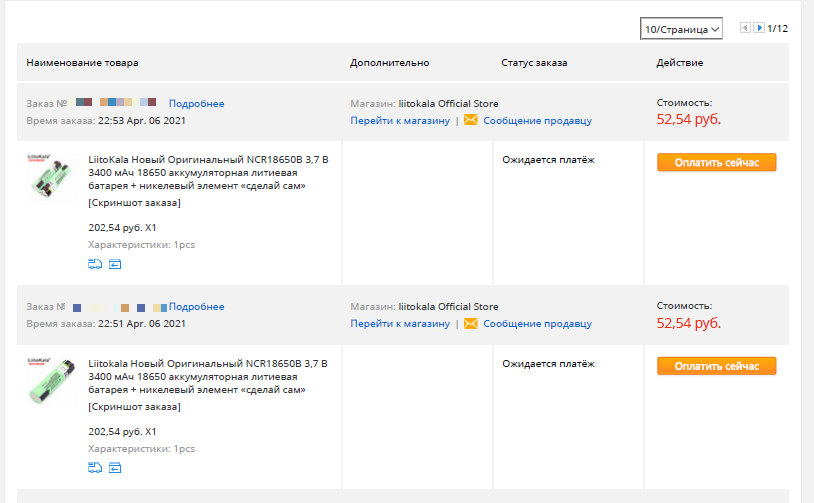This screenshot has width=814, height=503.
Task: Click the delivery truck icon in first order
Action: [95, 264]
